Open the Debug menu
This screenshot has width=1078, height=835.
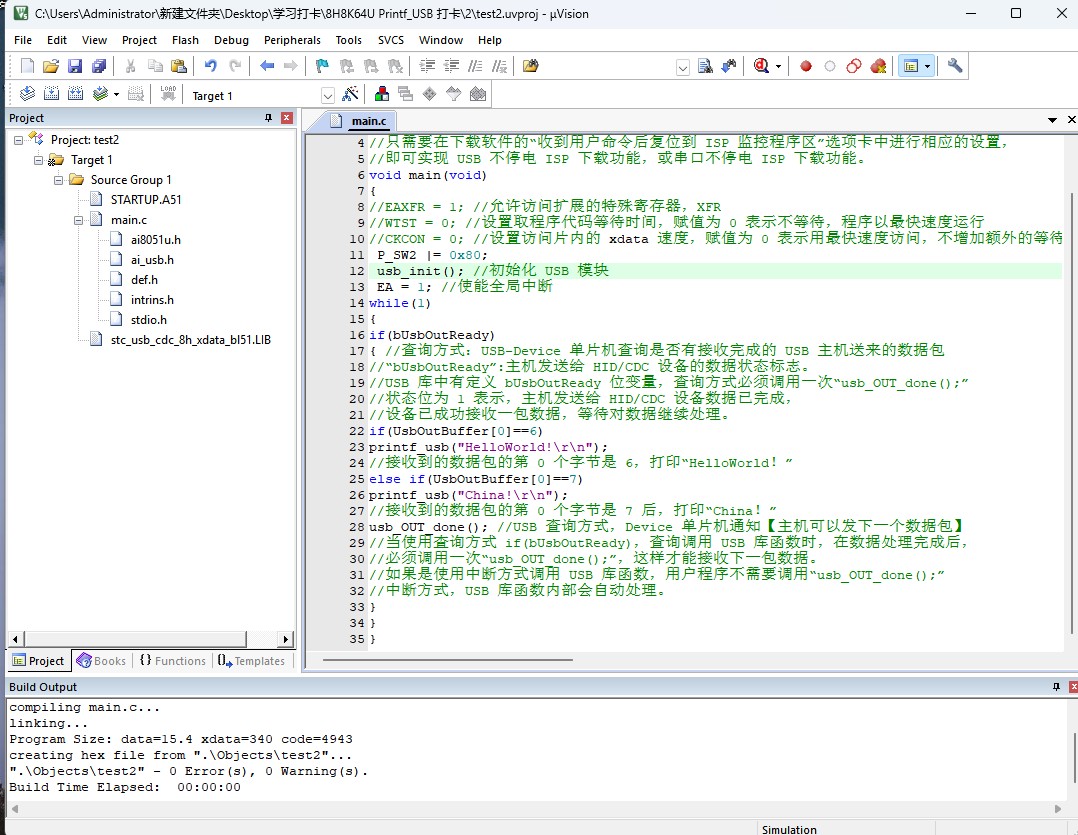coord(231,40)
